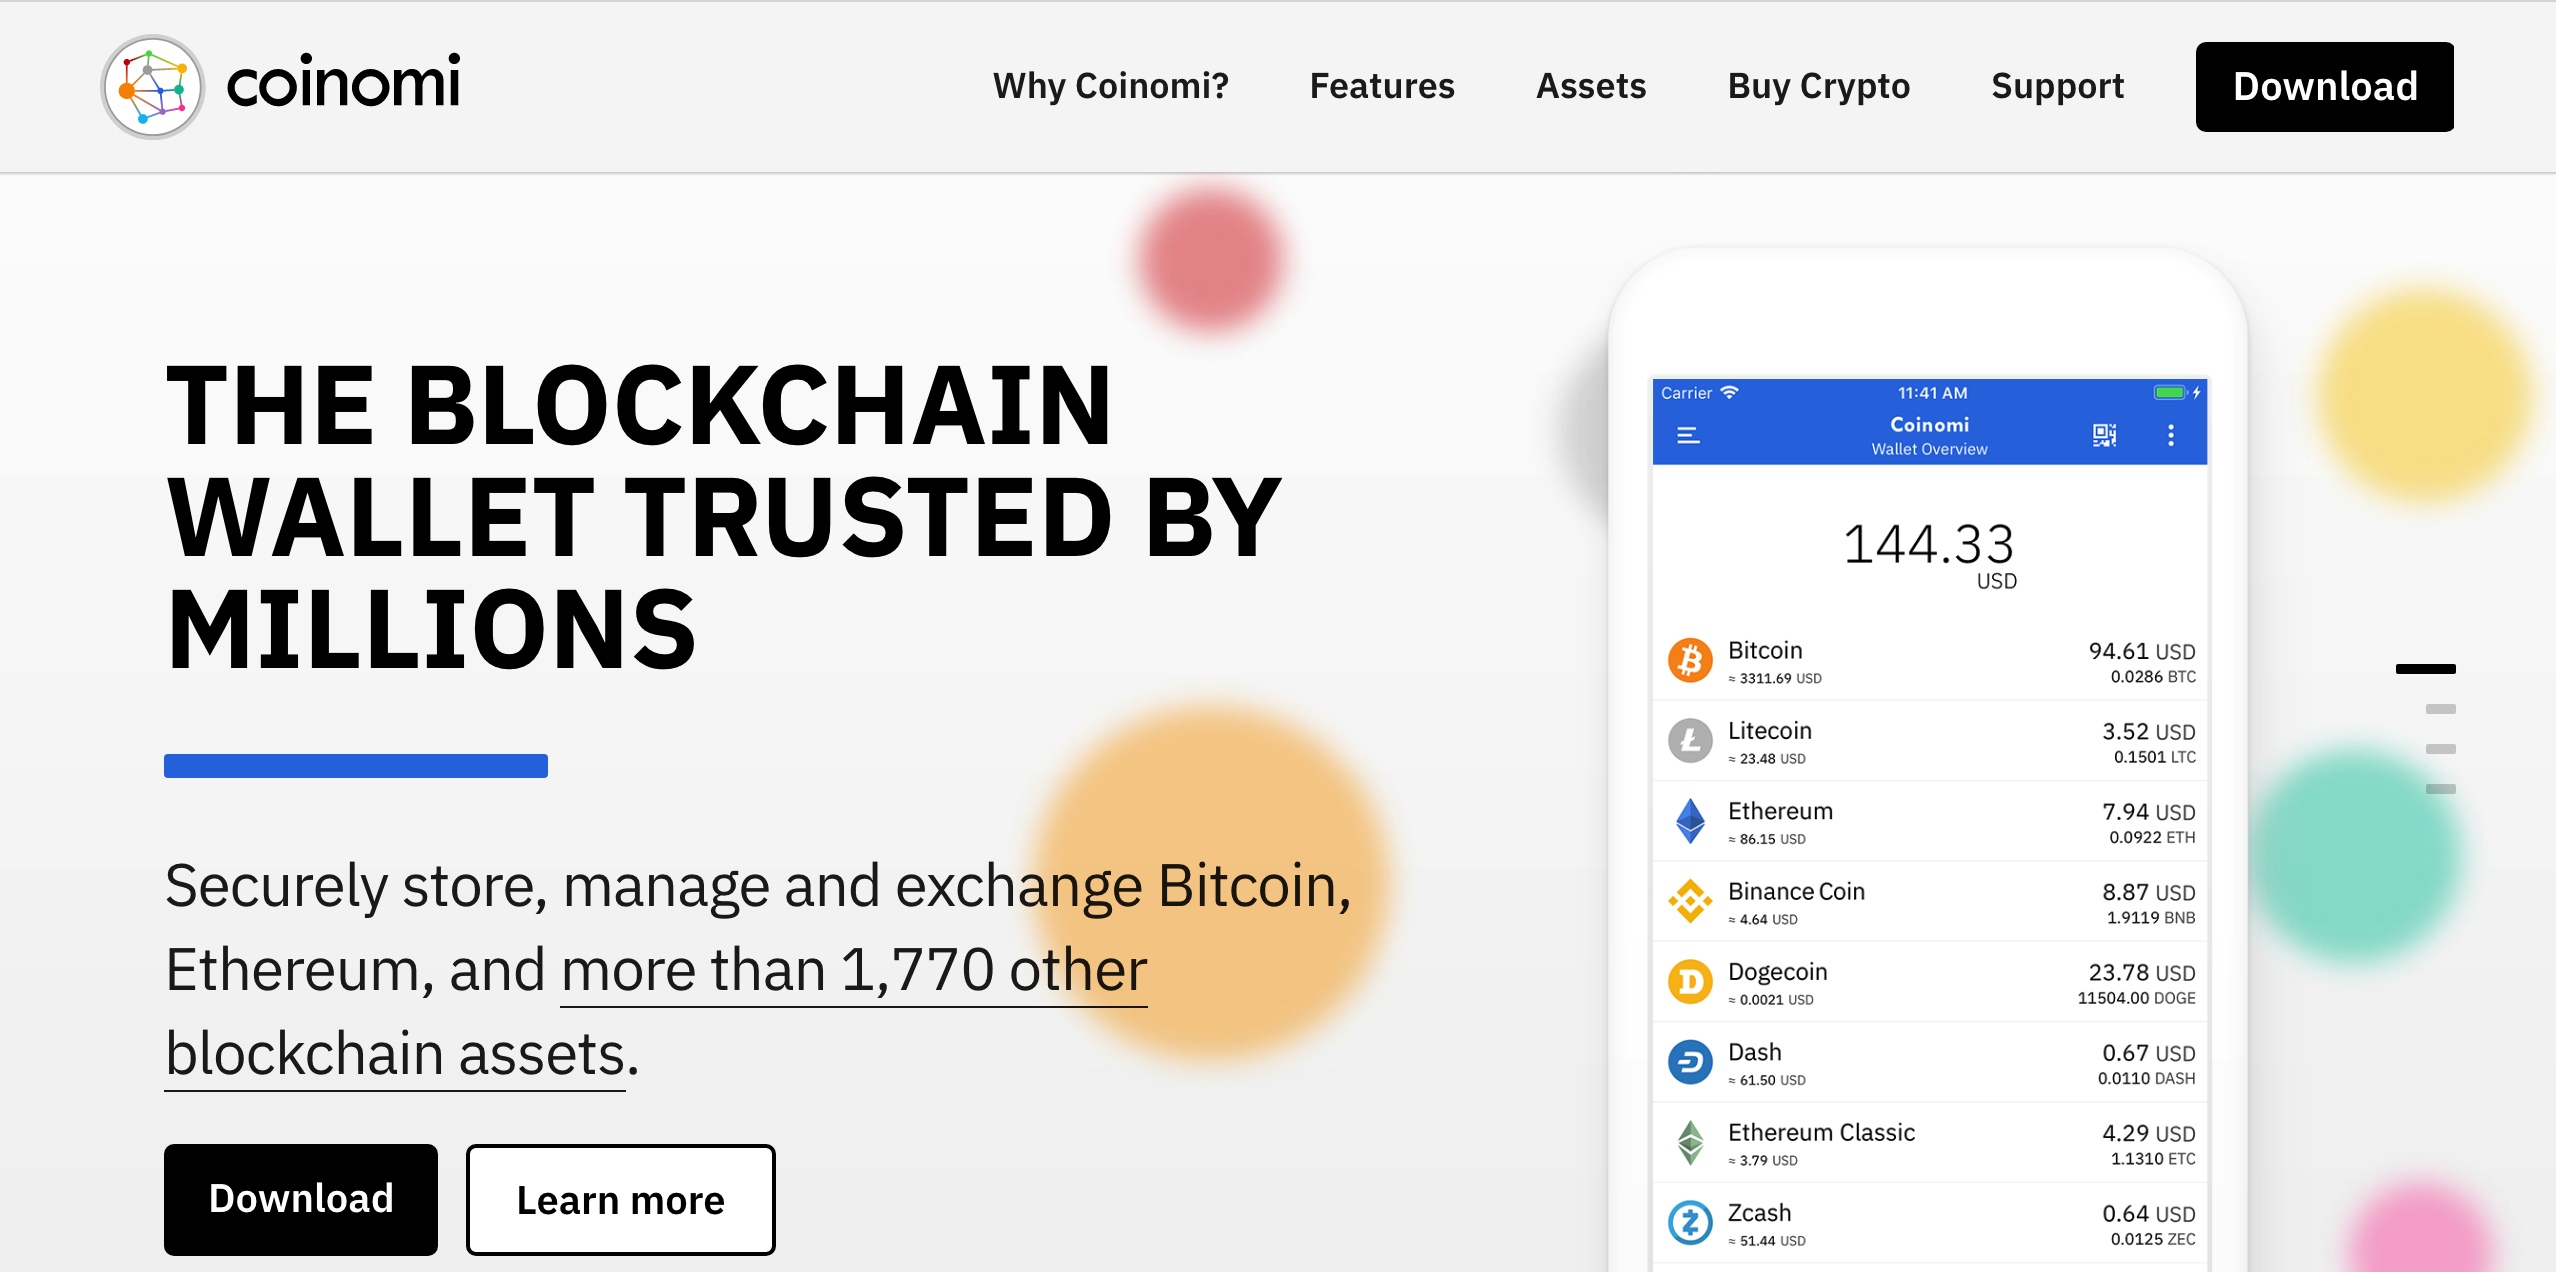Click the Dogecoin icon in wallet list

(1692, 981)
